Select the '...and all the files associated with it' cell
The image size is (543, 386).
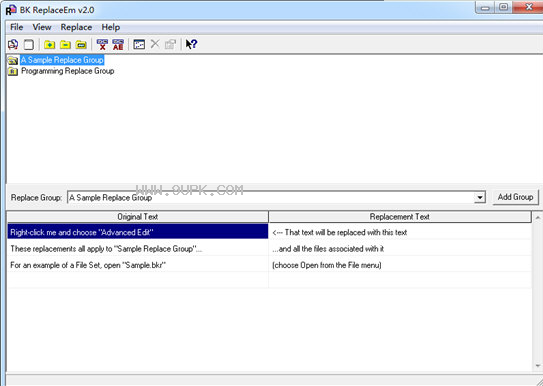coord(400,248)
